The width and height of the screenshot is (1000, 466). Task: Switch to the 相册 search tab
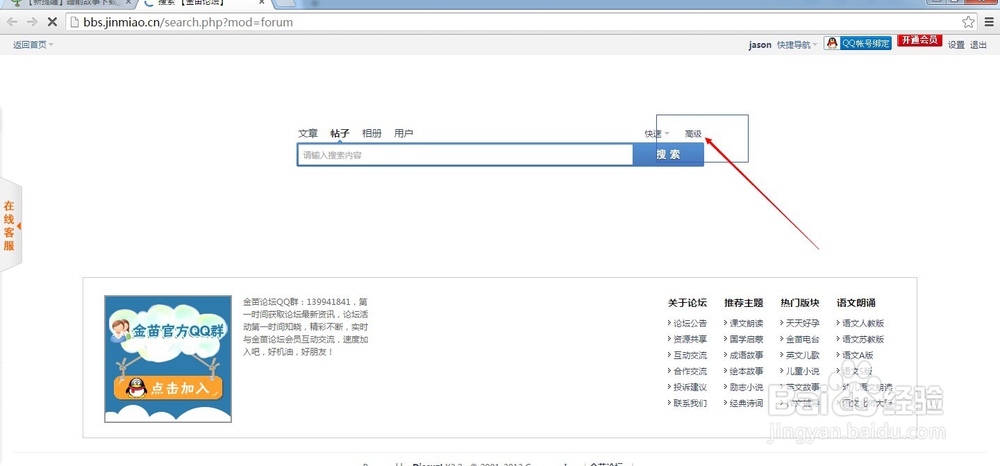(372, 133)
